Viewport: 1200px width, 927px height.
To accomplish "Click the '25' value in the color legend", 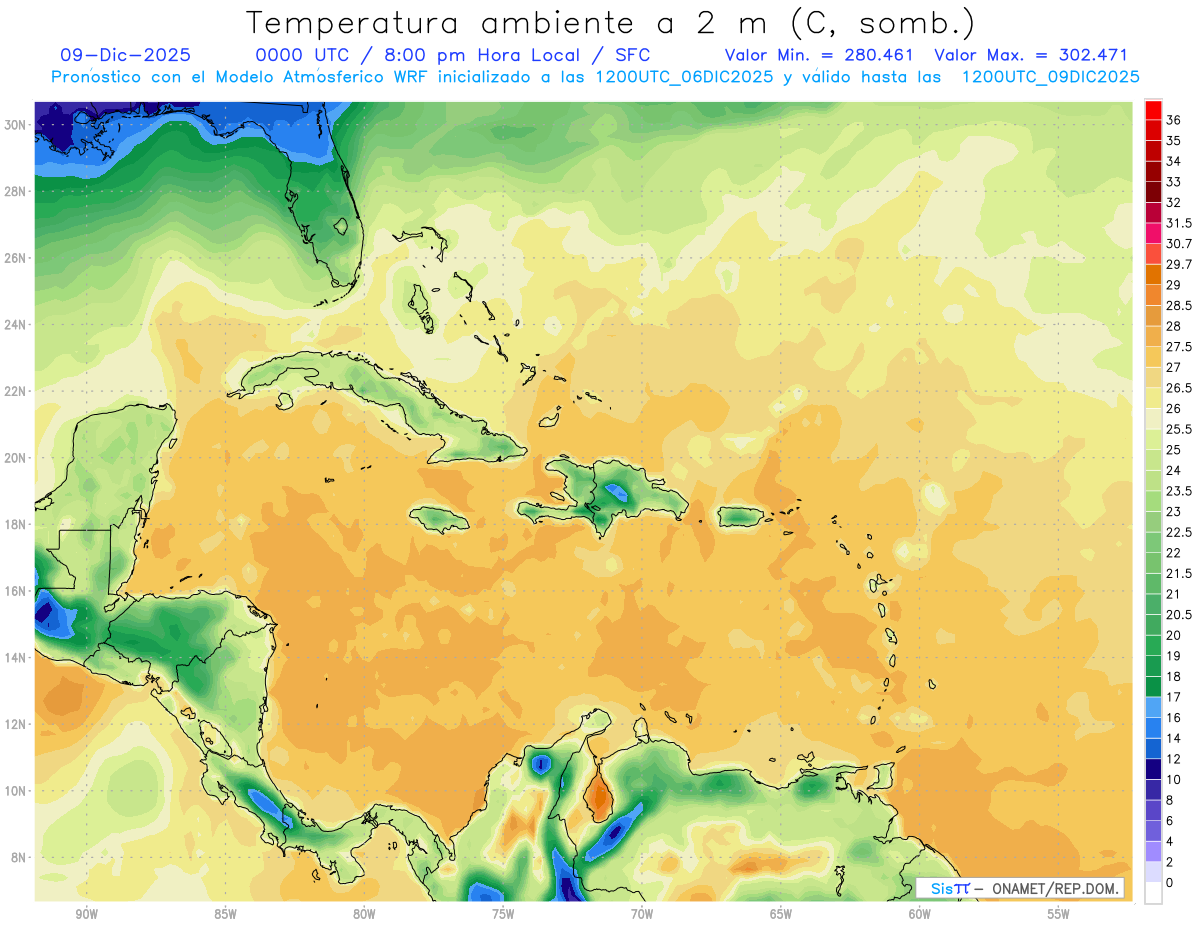I will click(x=1174, y=450).
